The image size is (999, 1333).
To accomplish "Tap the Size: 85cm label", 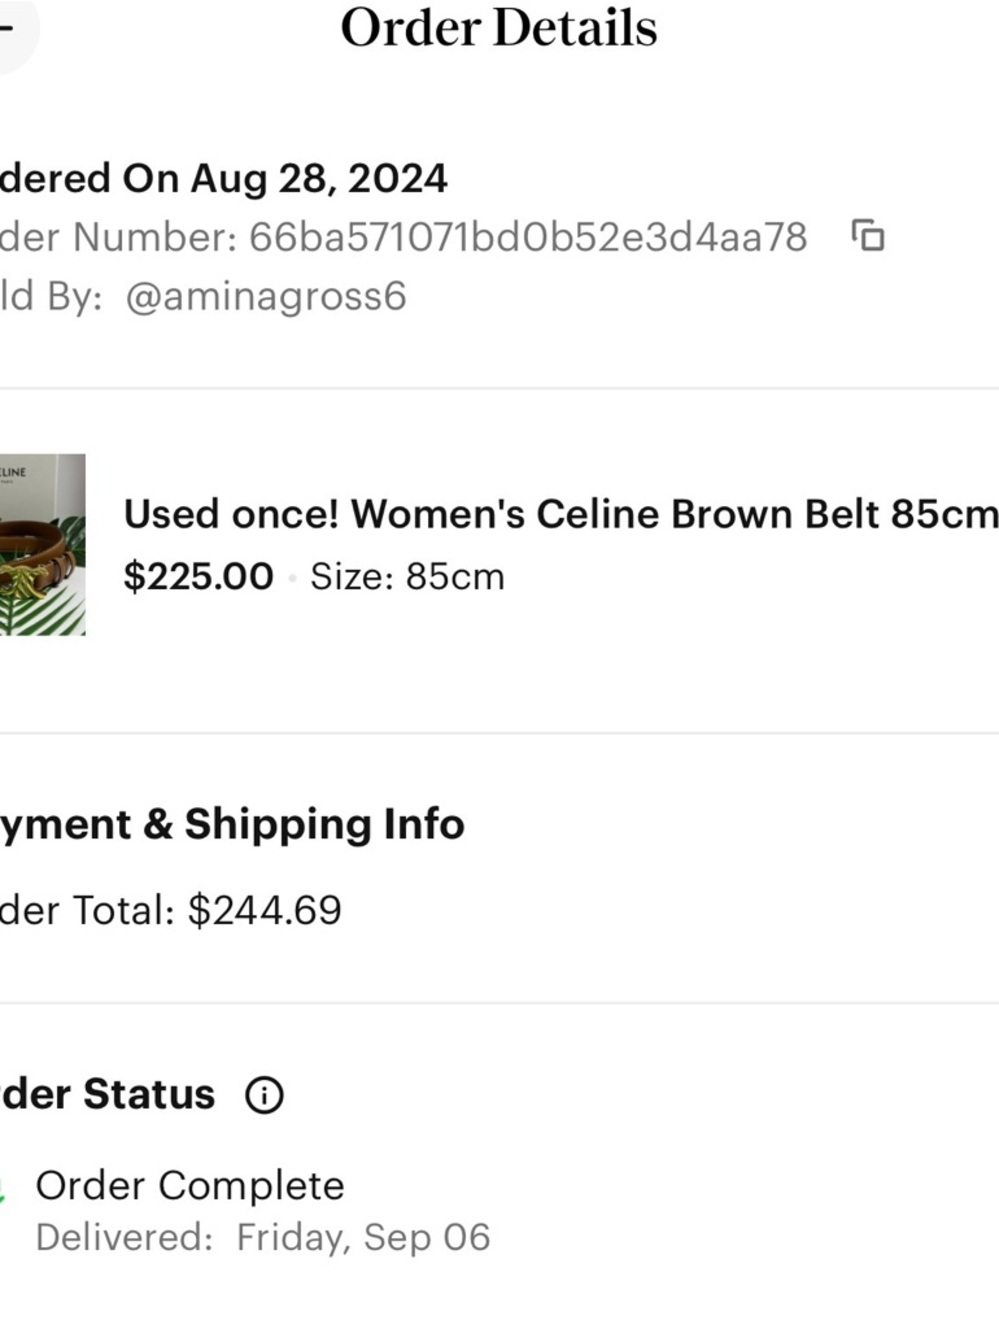I will [407, 577].
